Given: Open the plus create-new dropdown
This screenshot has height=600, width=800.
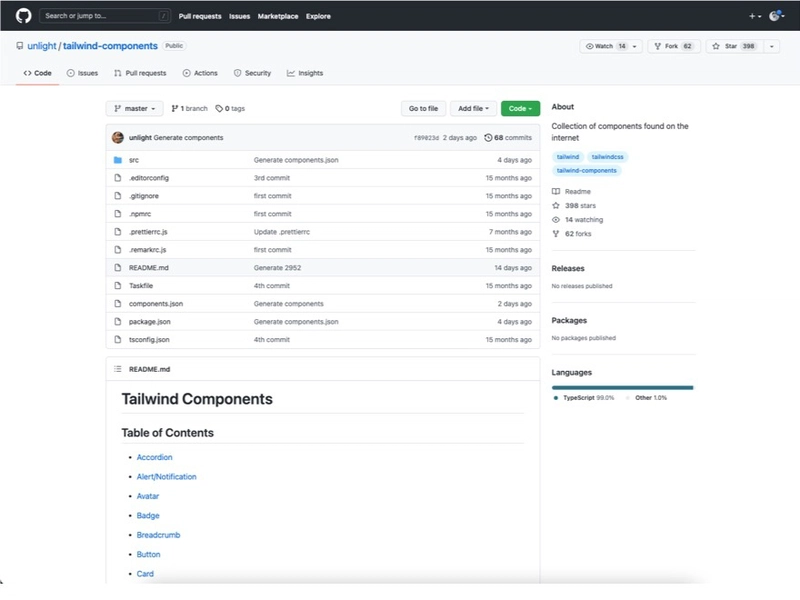Looking at the screenshot, I should click(x=755, y=16).
